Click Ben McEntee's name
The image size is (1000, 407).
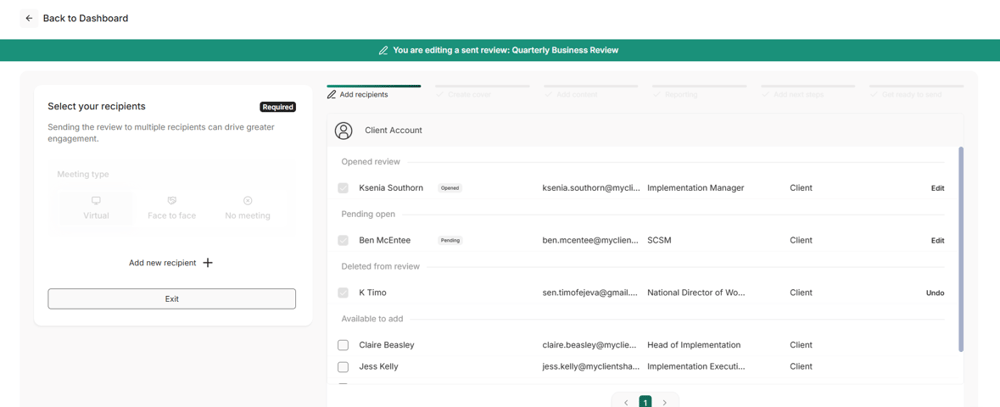[x=385, y=240]
